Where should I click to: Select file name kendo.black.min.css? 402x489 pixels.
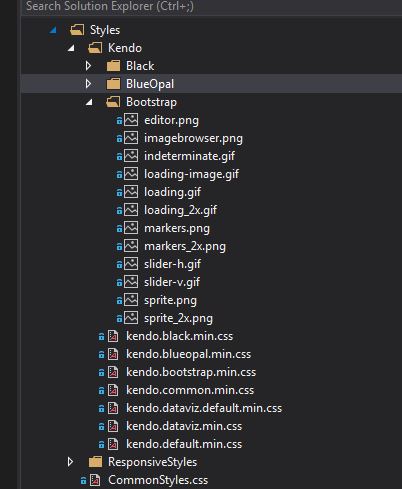coord(180,336)
